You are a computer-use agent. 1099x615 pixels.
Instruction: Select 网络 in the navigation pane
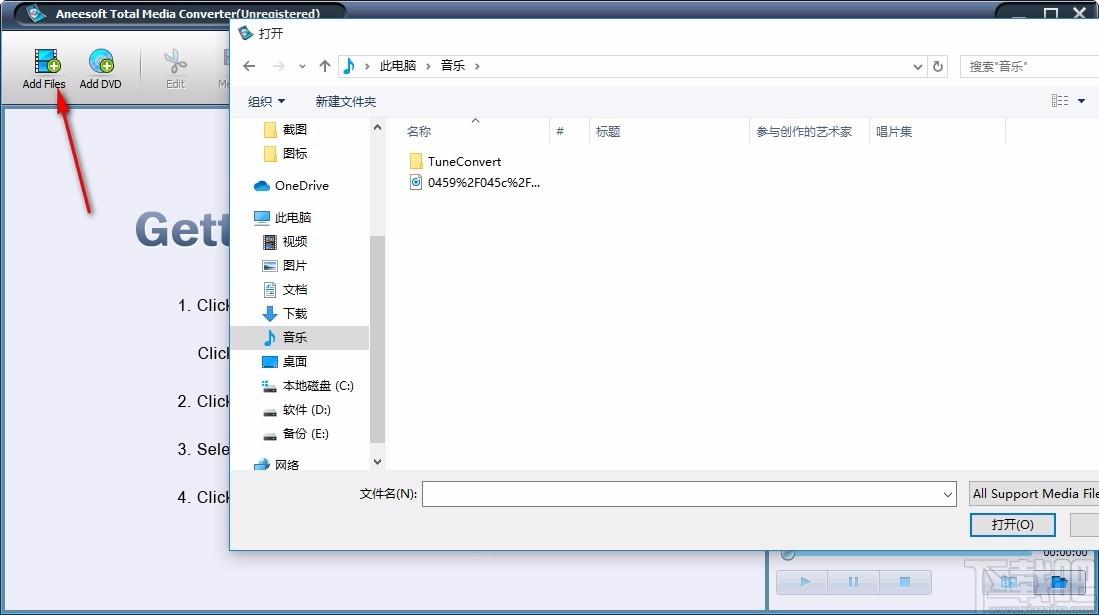(277, 464)
